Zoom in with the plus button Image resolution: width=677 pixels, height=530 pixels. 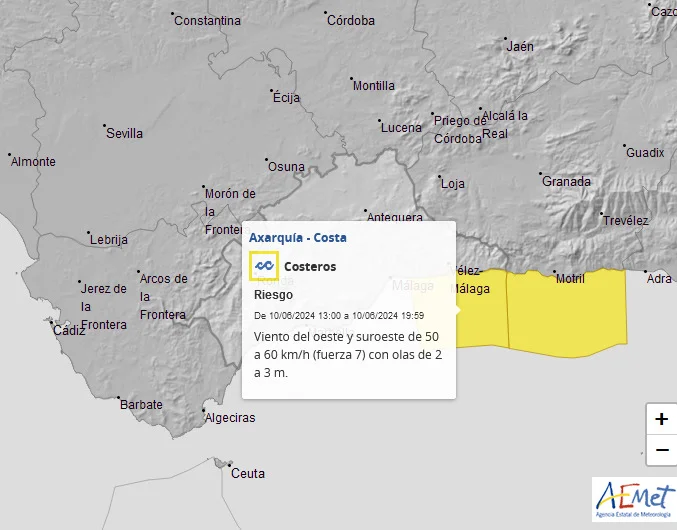coord(661,419)
